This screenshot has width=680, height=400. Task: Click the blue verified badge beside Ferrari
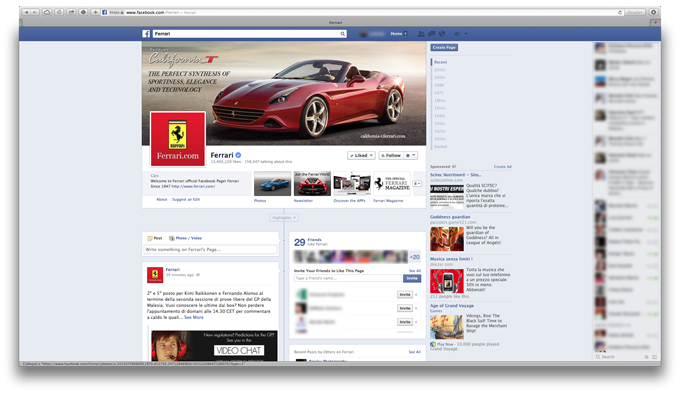click(x=239, y=155)
